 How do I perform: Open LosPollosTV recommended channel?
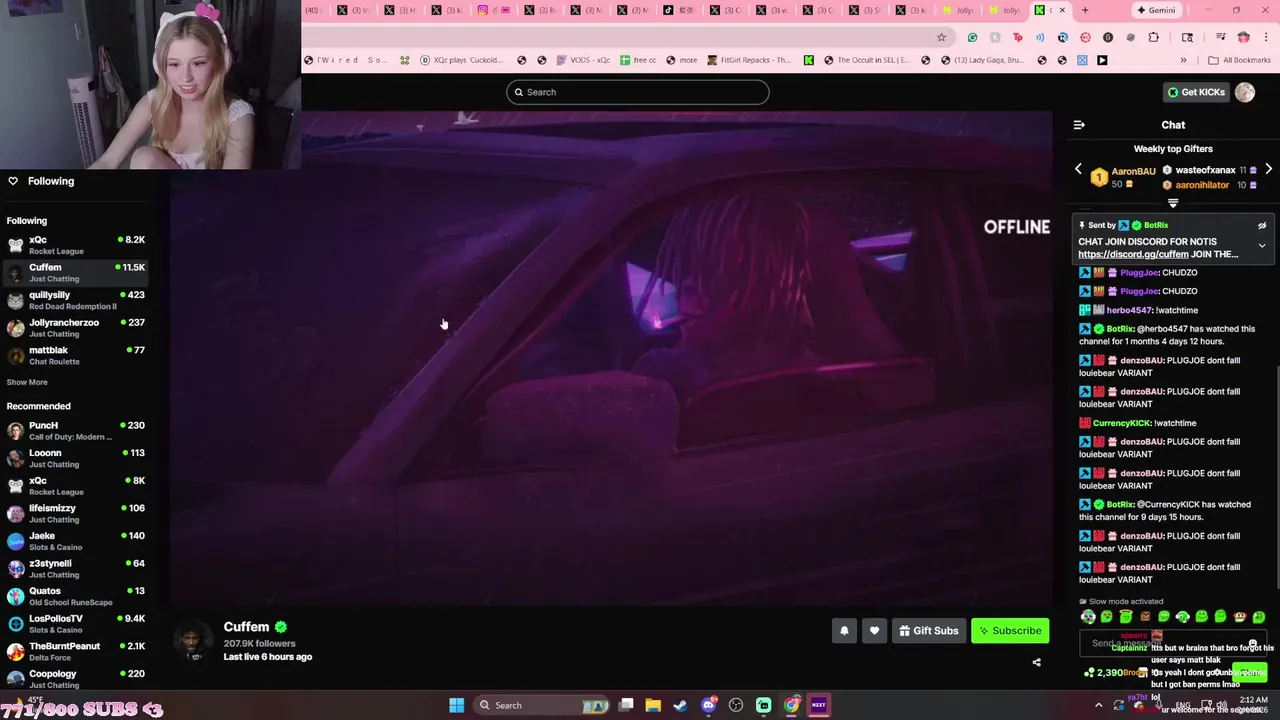coord(76,623)
